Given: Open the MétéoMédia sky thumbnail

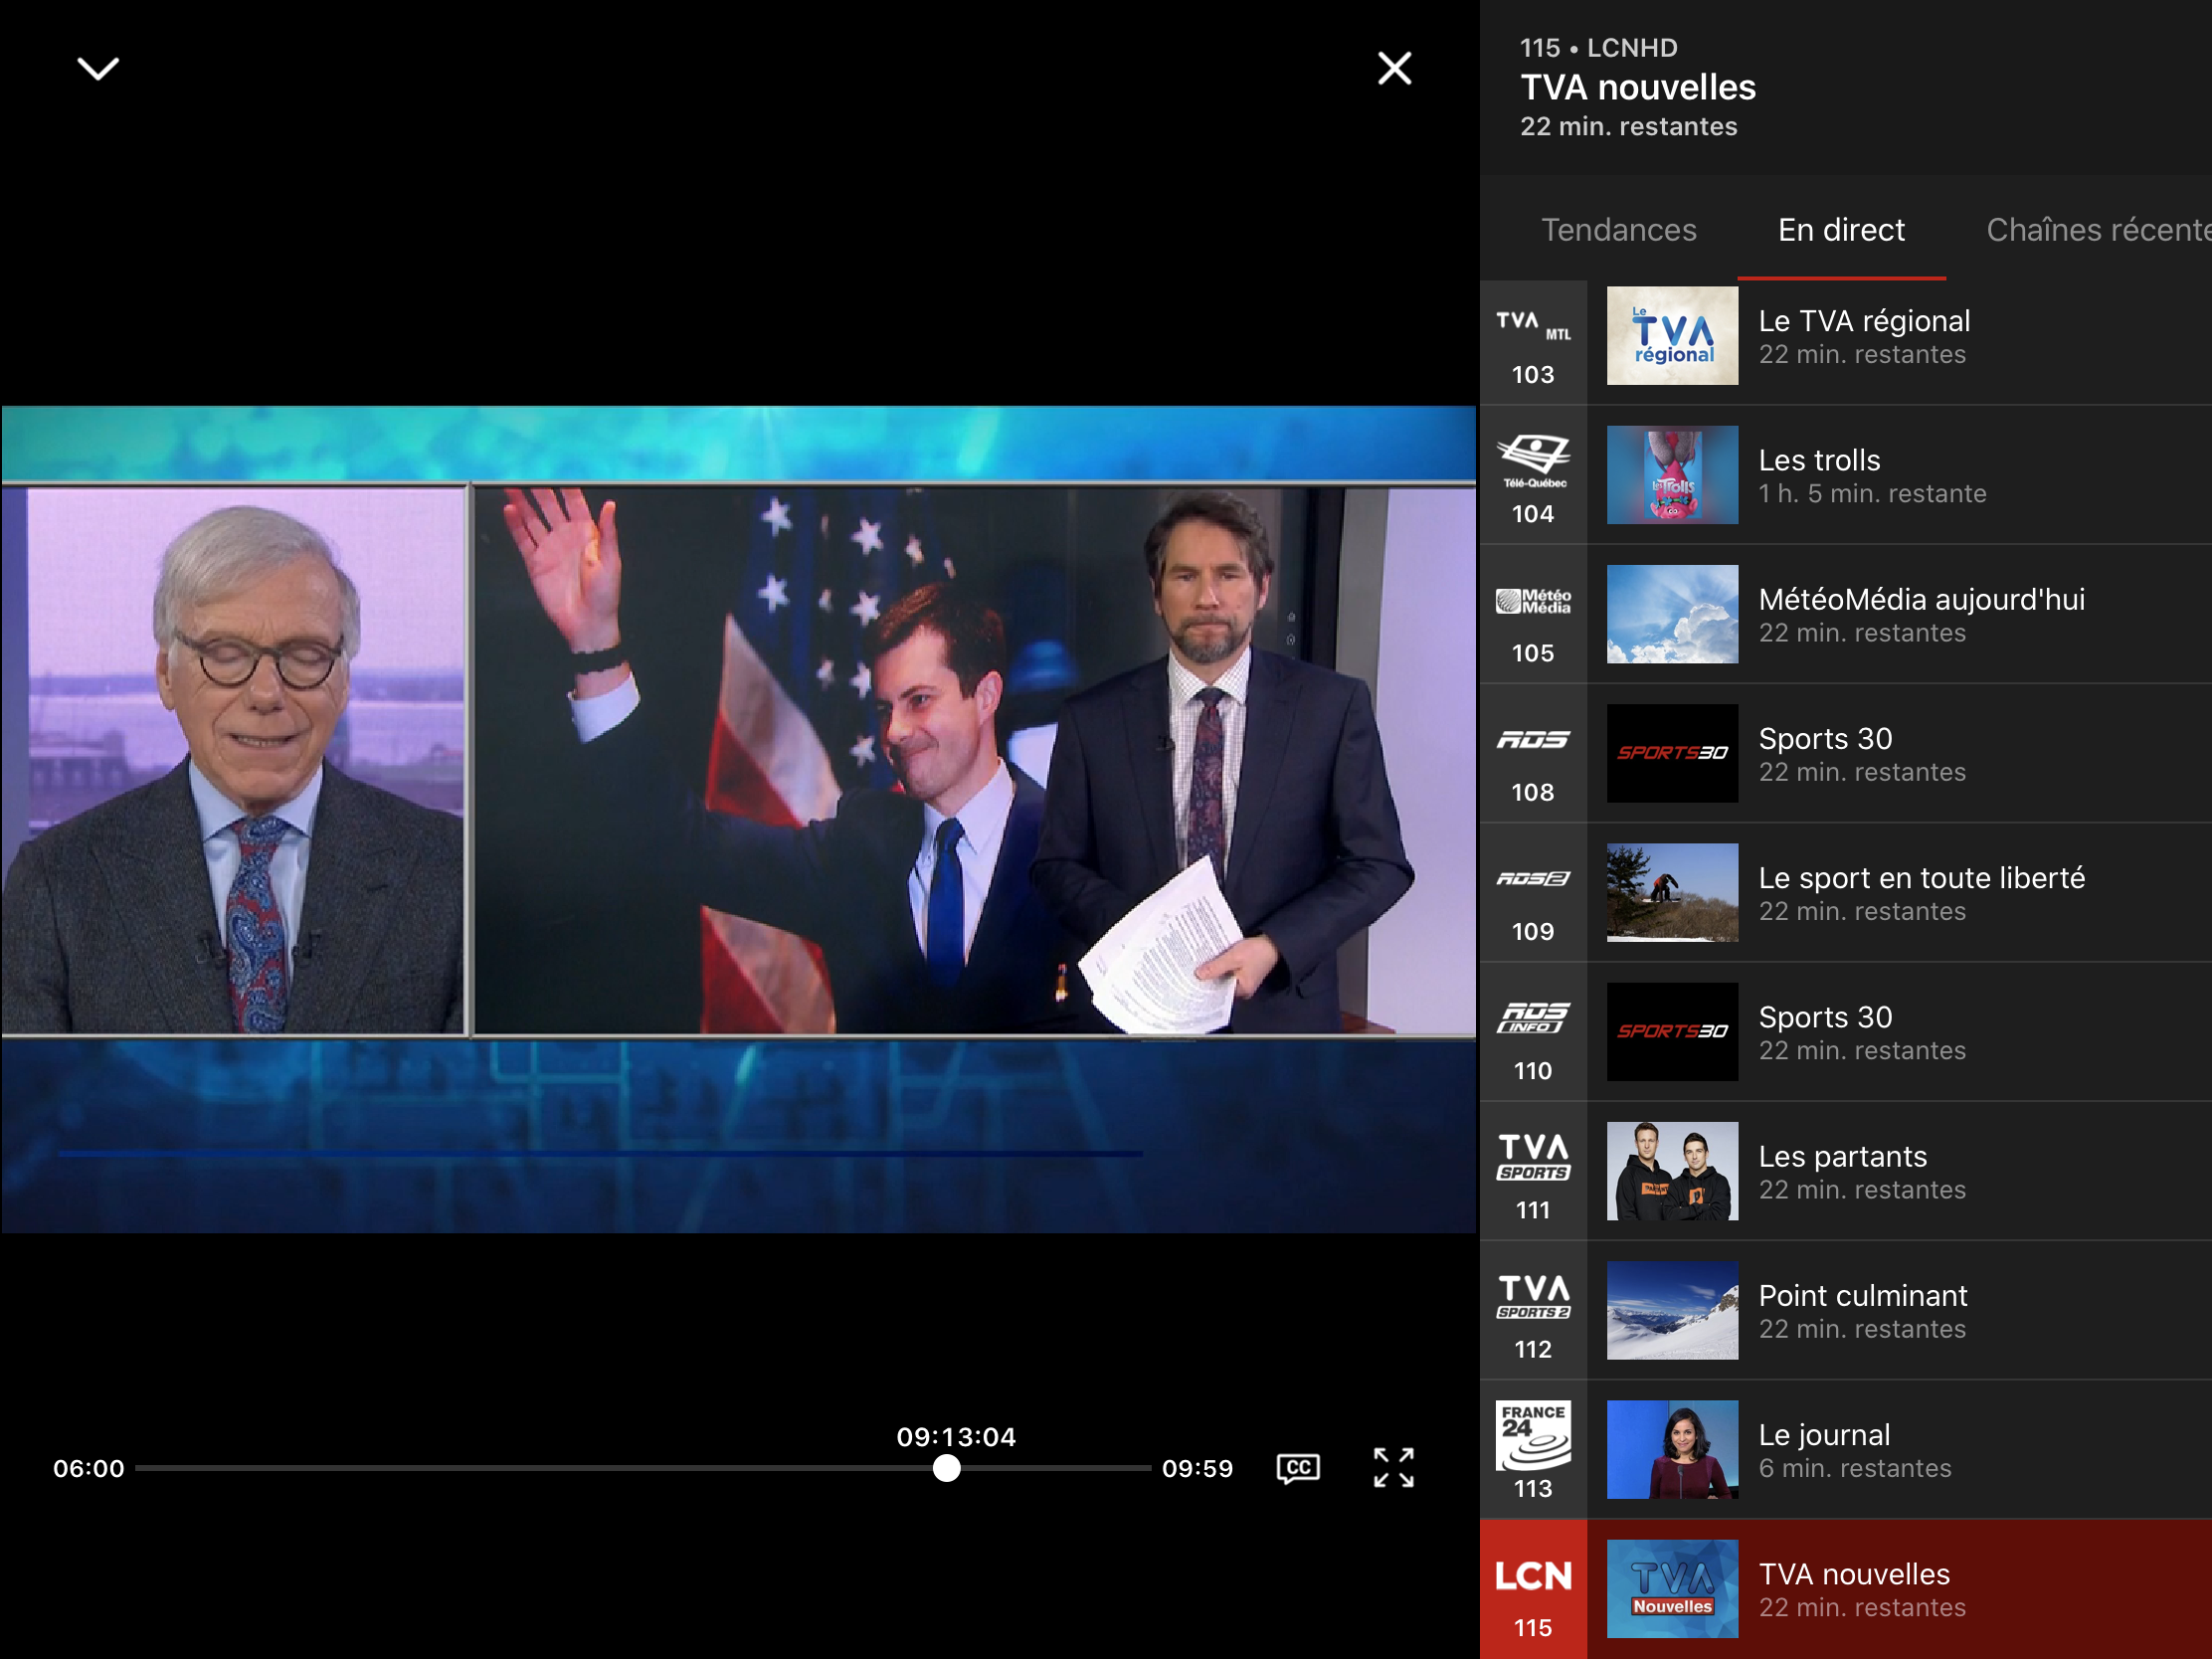Looking at the screenshot, I should tap(1672, 614).
